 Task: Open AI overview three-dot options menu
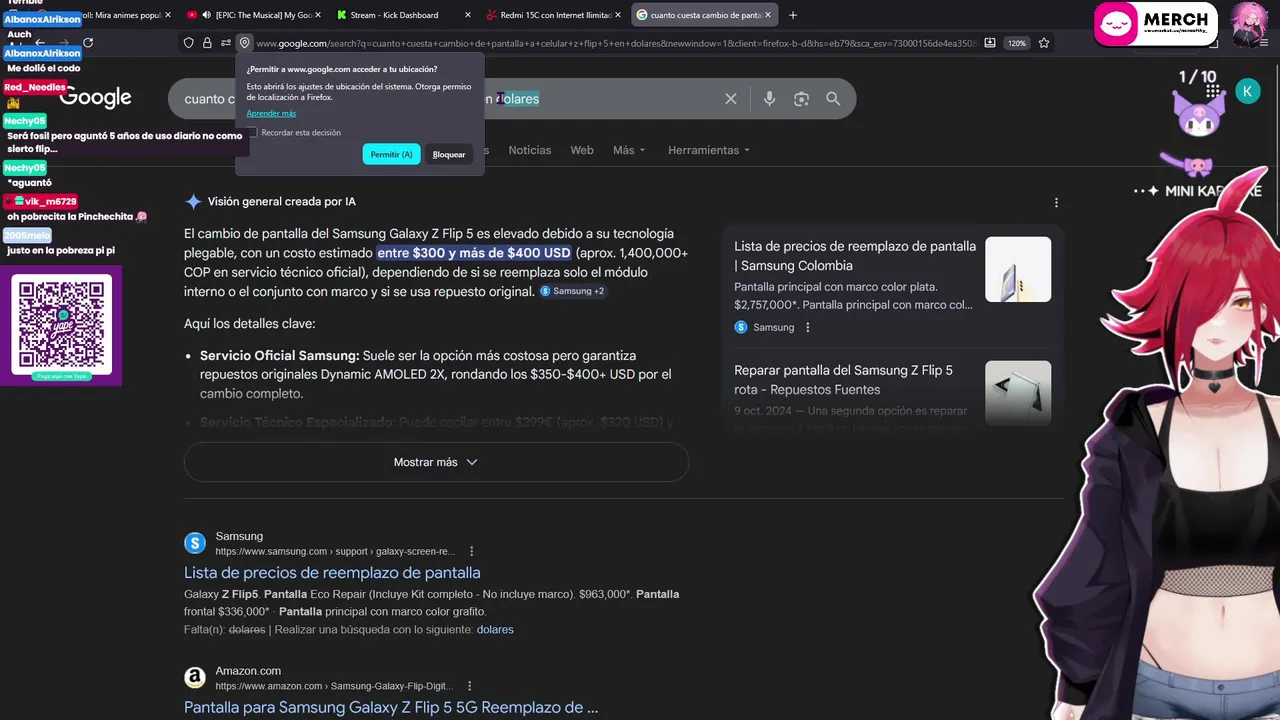pyautogui.click(x=1056, y=202)
